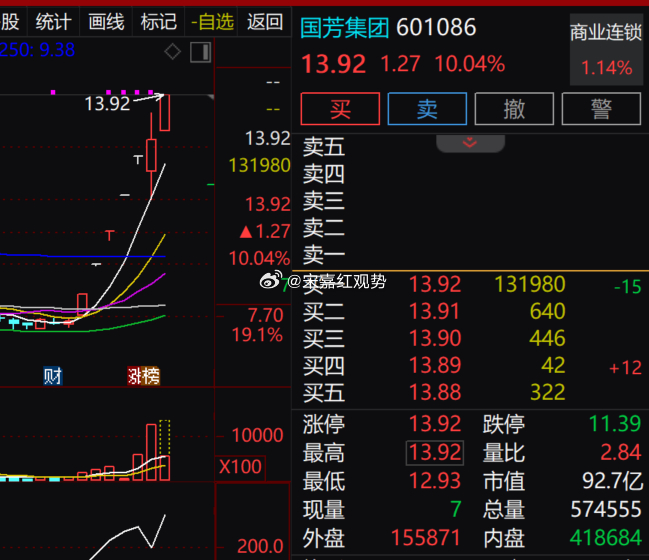Click the 最低 price 12.93
The image size is (649, 560).
pyautogui.click(x=435, y=481)
